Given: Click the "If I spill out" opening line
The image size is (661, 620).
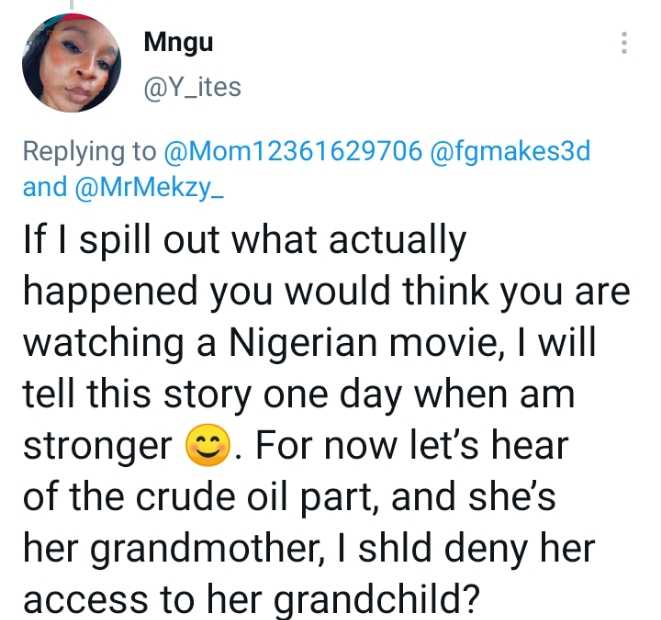Looking at the screenshot, I should pyautogui.click(x=138, y=241).
